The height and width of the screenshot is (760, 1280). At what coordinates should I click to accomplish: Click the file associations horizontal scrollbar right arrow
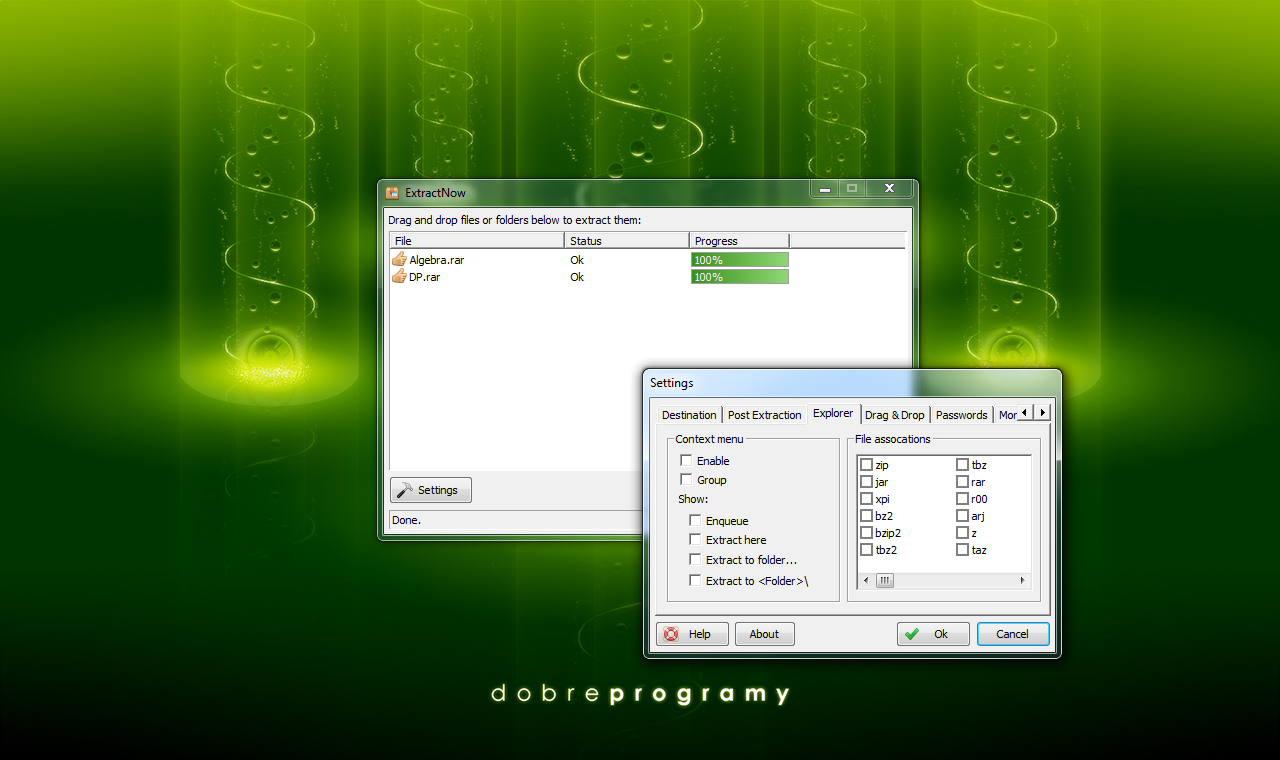1022,580
